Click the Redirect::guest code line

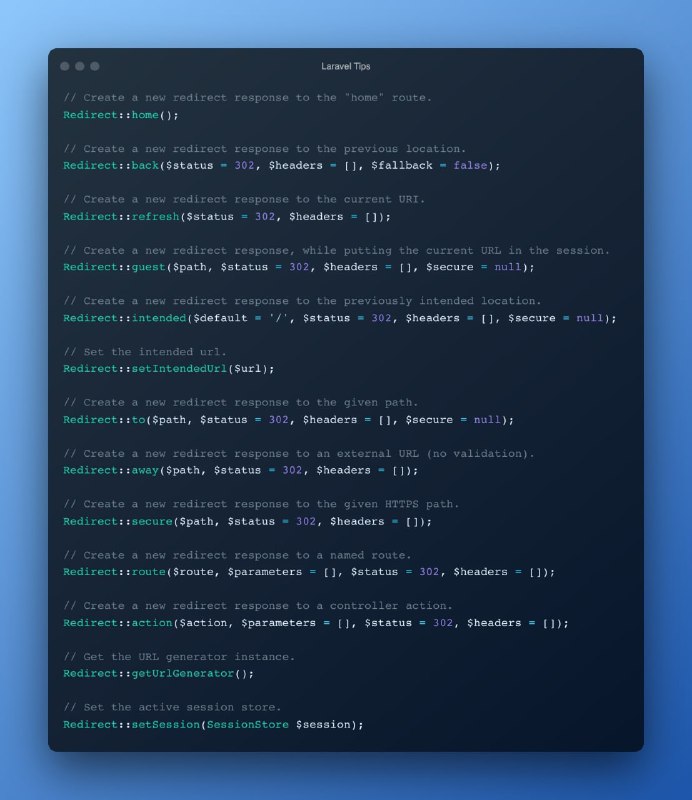coord(299,267)
